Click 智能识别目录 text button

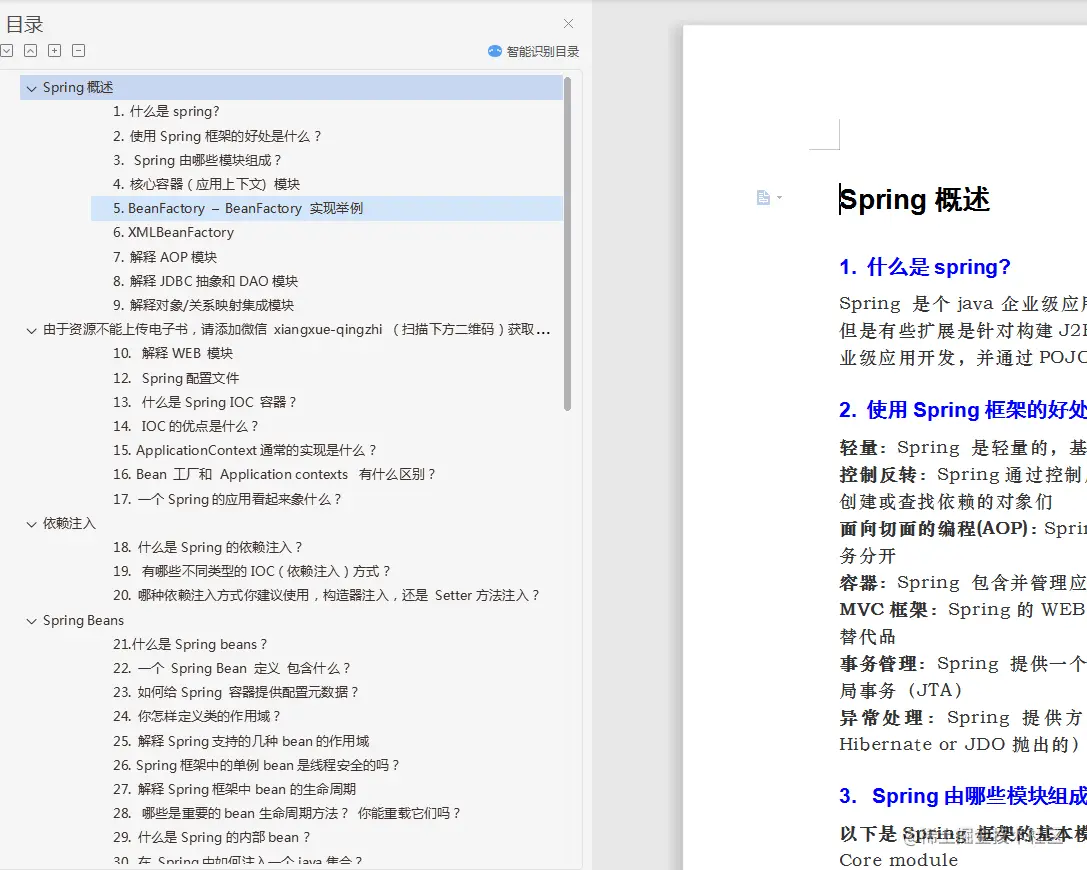(542, 51)
